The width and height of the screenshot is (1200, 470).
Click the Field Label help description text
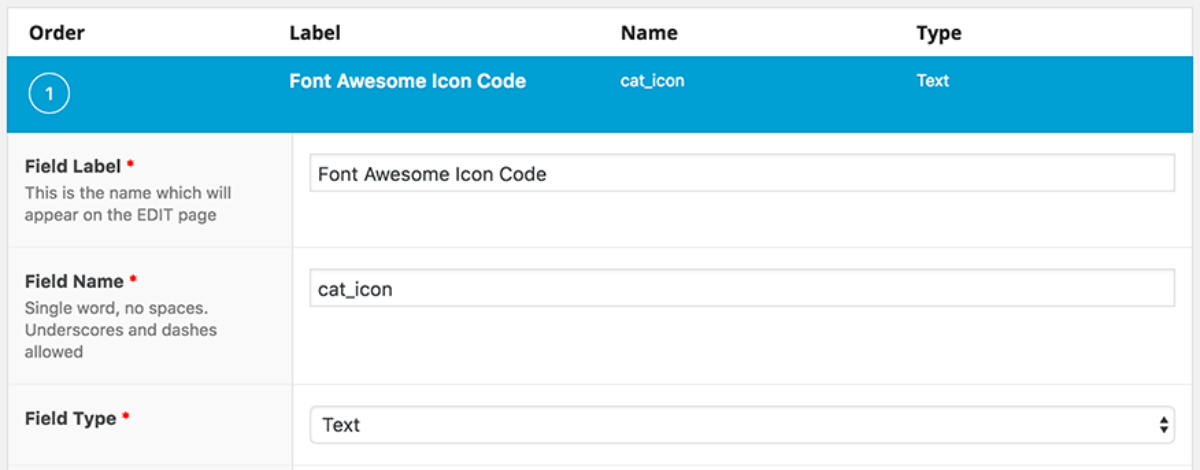coord(128,203)
